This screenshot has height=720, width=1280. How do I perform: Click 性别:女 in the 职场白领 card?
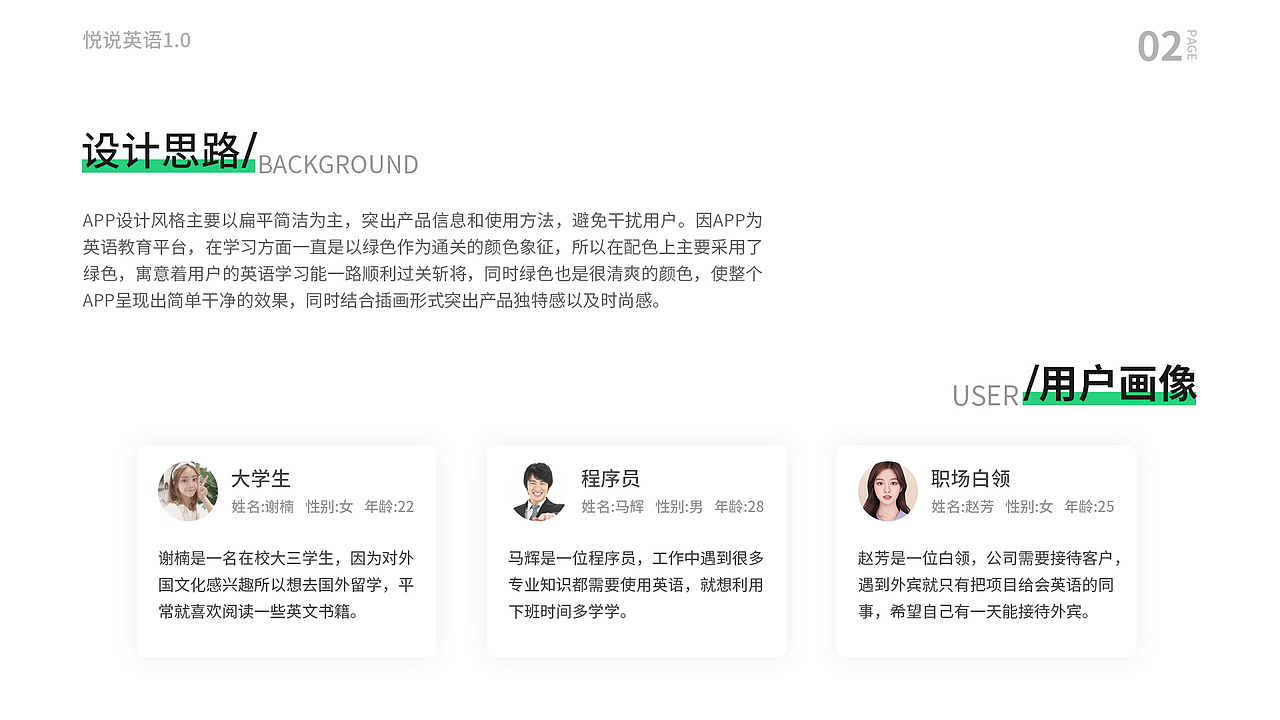(x=1028, y=507)
